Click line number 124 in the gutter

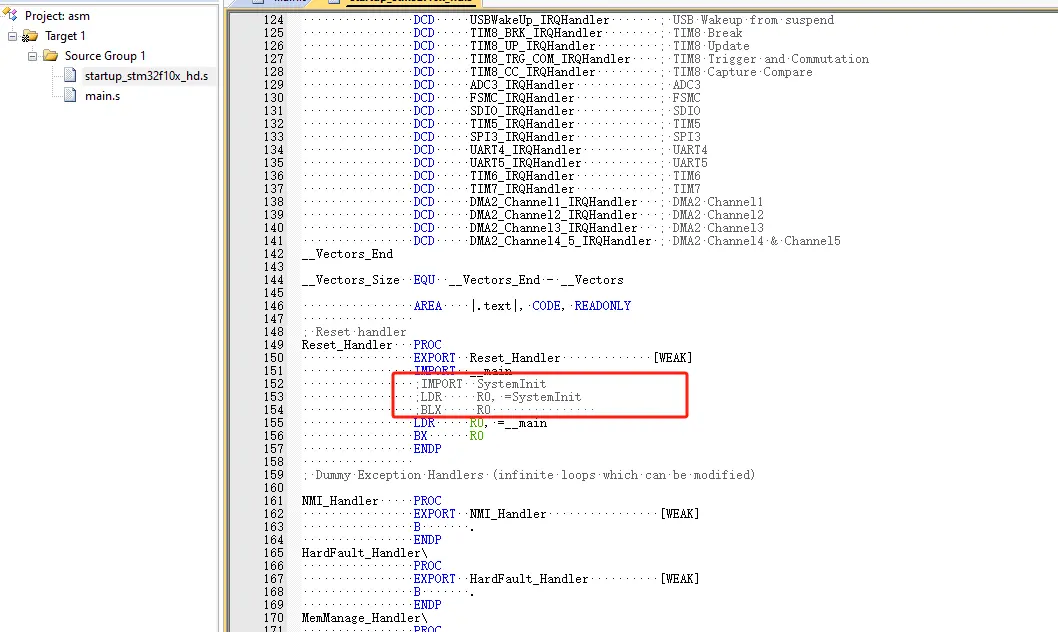click(x=273, y=20)
